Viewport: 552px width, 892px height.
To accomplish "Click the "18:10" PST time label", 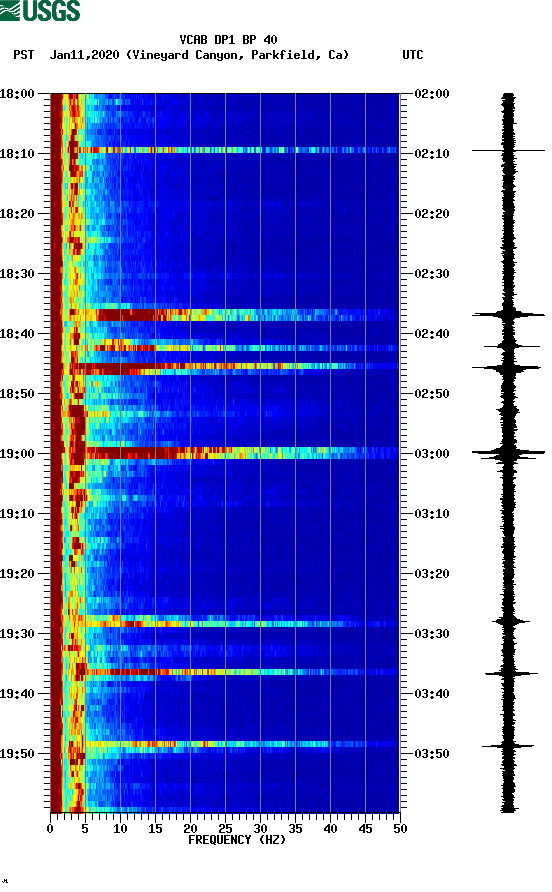I will click(x=17, y=154).
